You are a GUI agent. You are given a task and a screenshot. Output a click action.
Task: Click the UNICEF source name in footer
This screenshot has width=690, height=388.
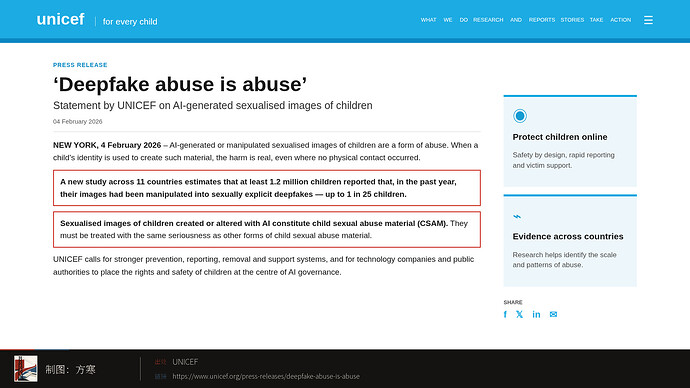pyautogui.click(x=185, y=362)
